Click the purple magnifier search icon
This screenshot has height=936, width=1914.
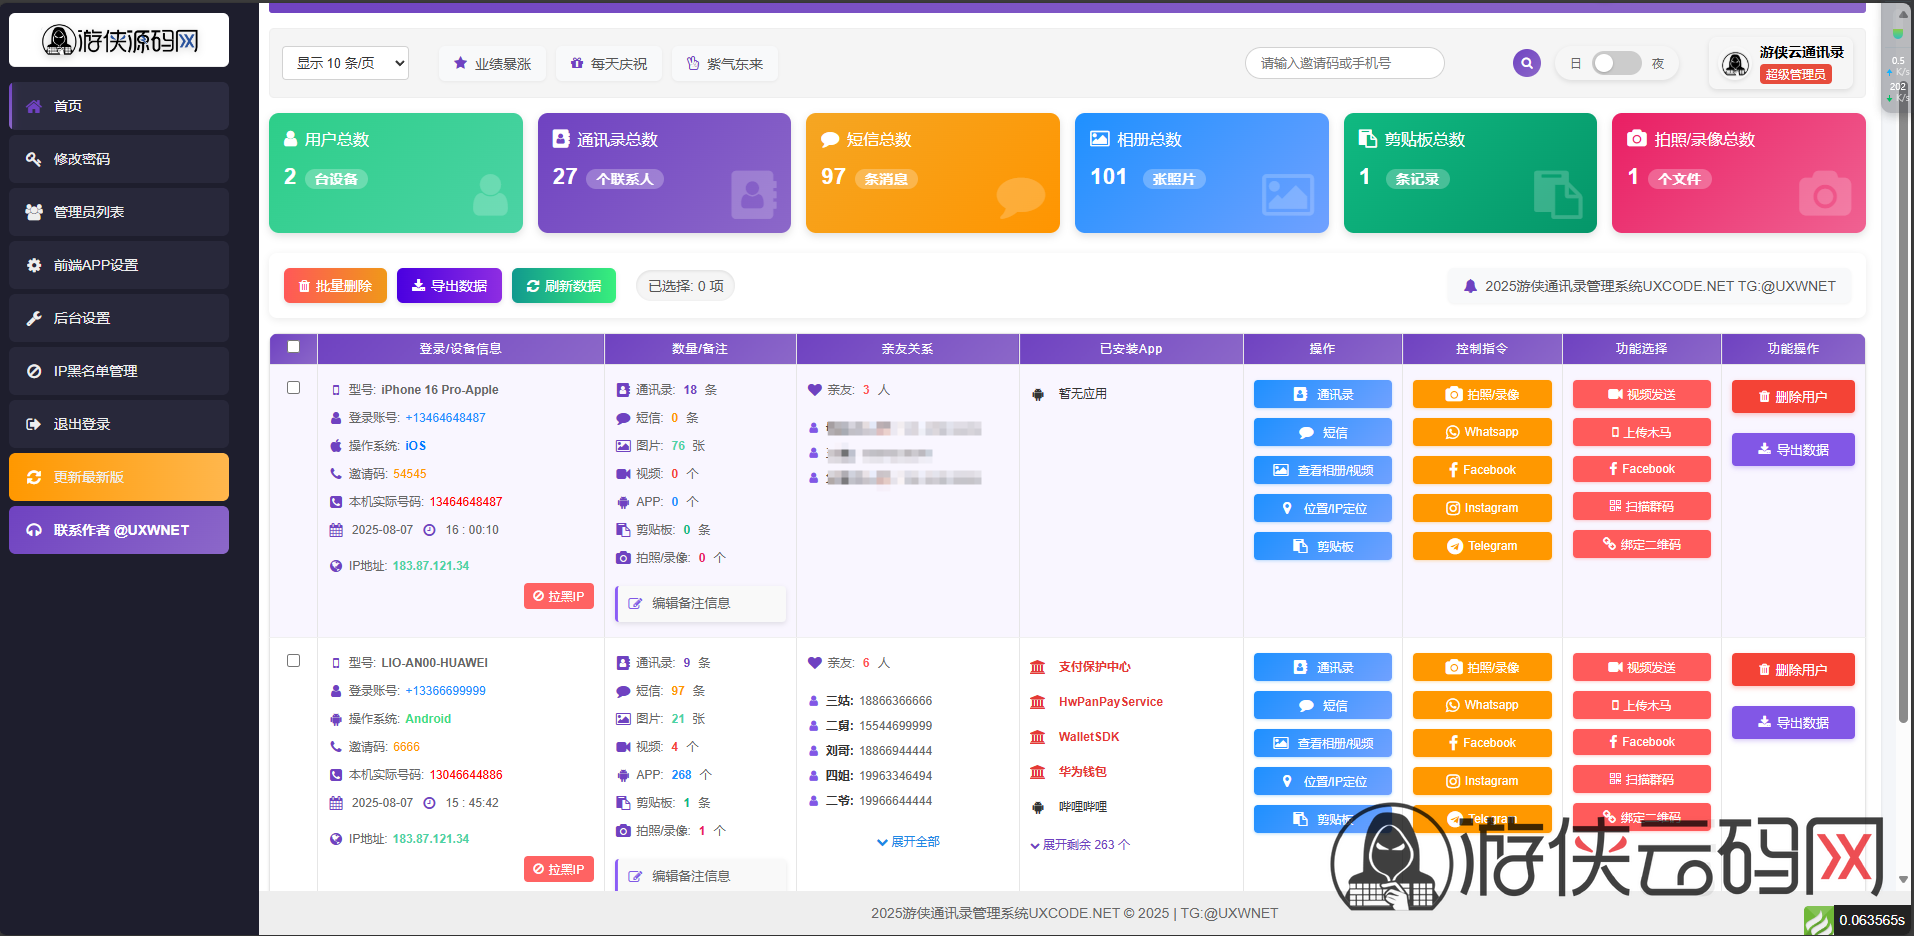1526,63
